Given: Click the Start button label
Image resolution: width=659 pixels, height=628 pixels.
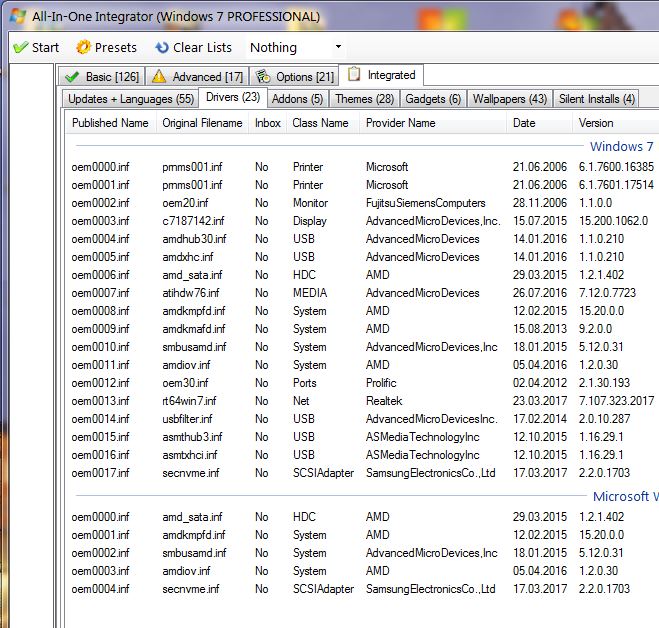Looking at the screenshot, I should coord(45,47).
